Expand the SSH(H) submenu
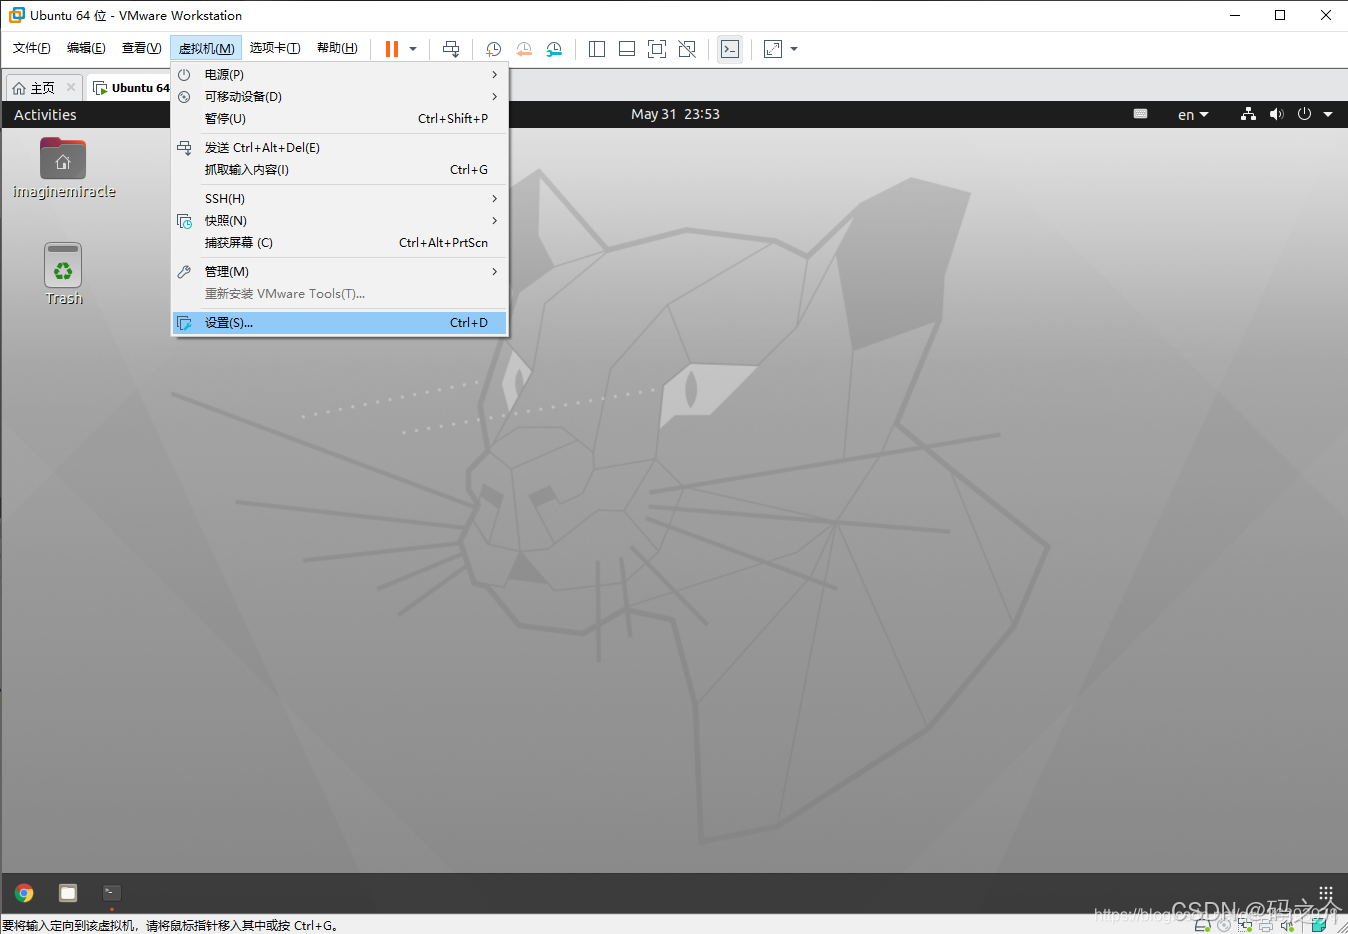Viewport: 1348px width, 934px height. [340, 199]
